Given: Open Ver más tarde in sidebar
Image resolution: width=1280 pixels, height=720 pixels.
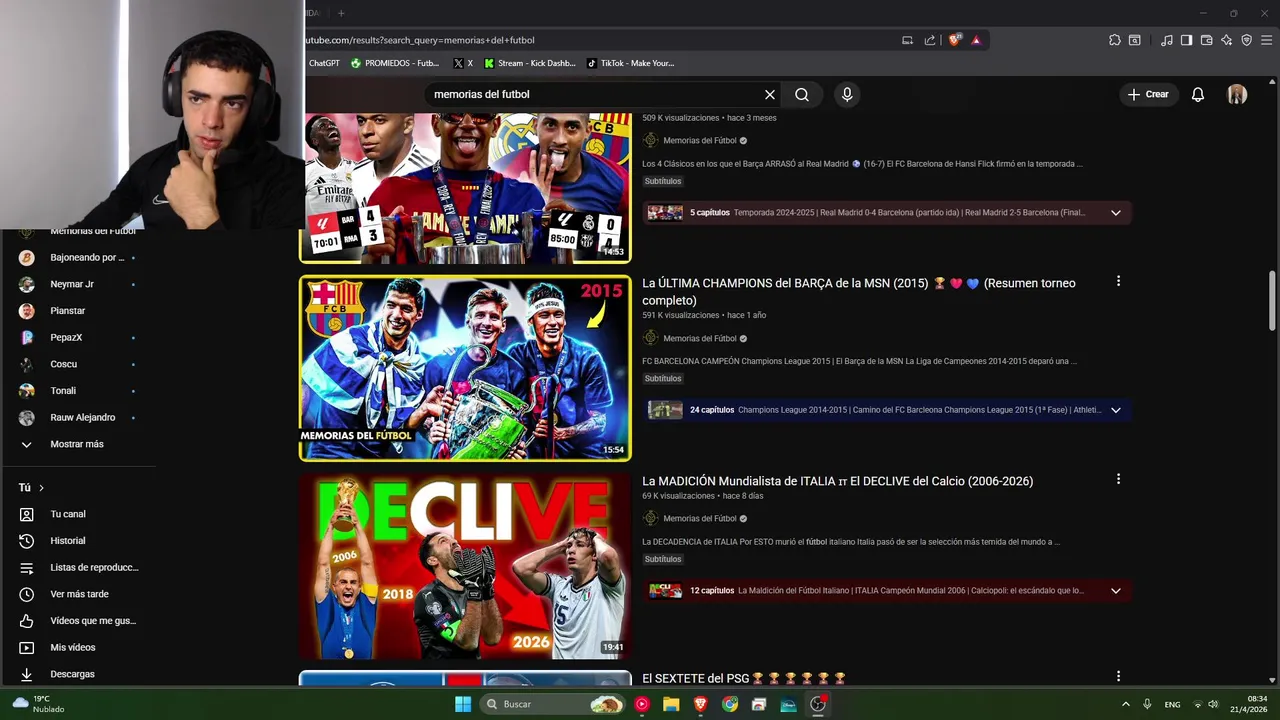Looking at the screenshot, I should [80, 594].
